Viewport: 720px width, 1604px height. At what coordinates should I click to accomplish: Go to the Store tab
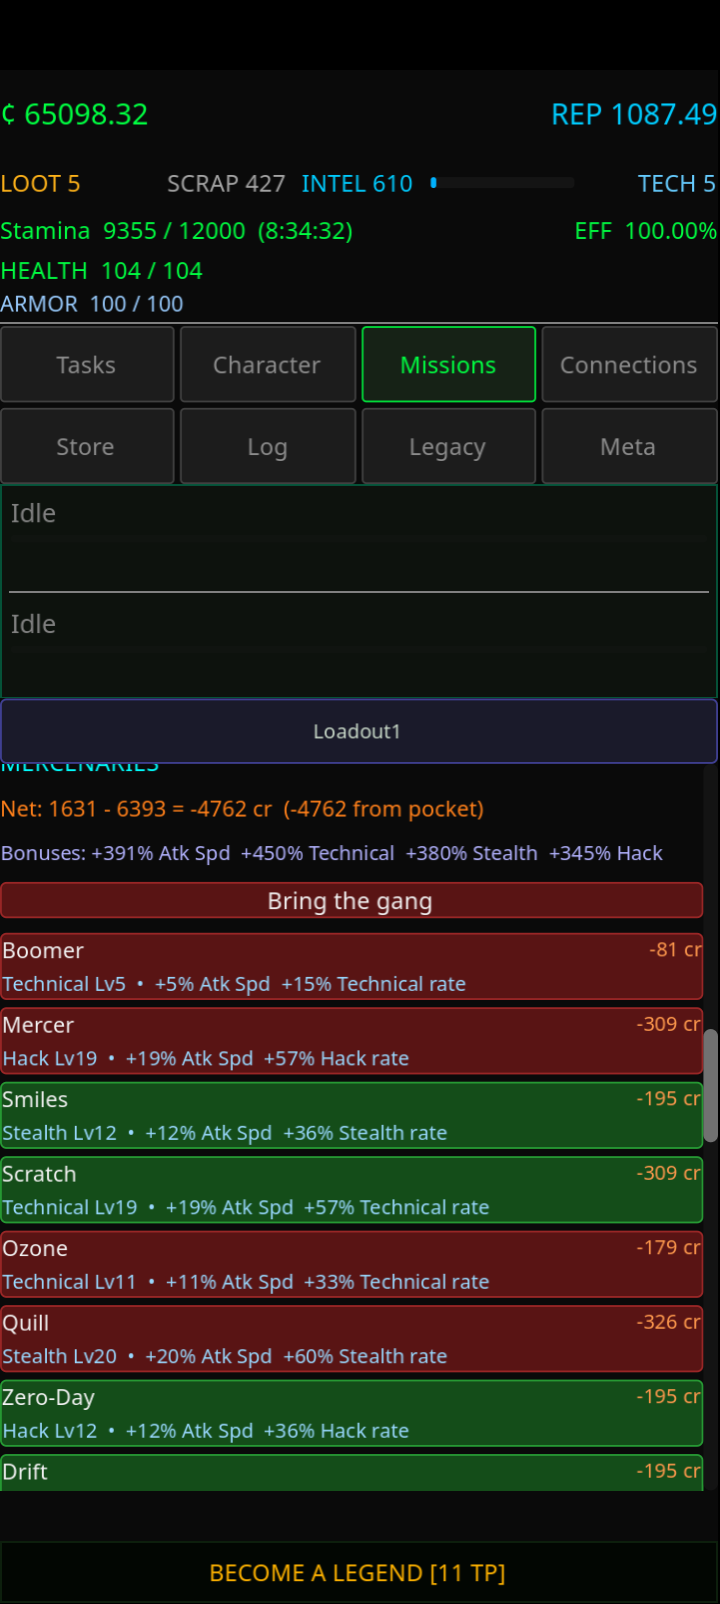click(x=87, y=447)
